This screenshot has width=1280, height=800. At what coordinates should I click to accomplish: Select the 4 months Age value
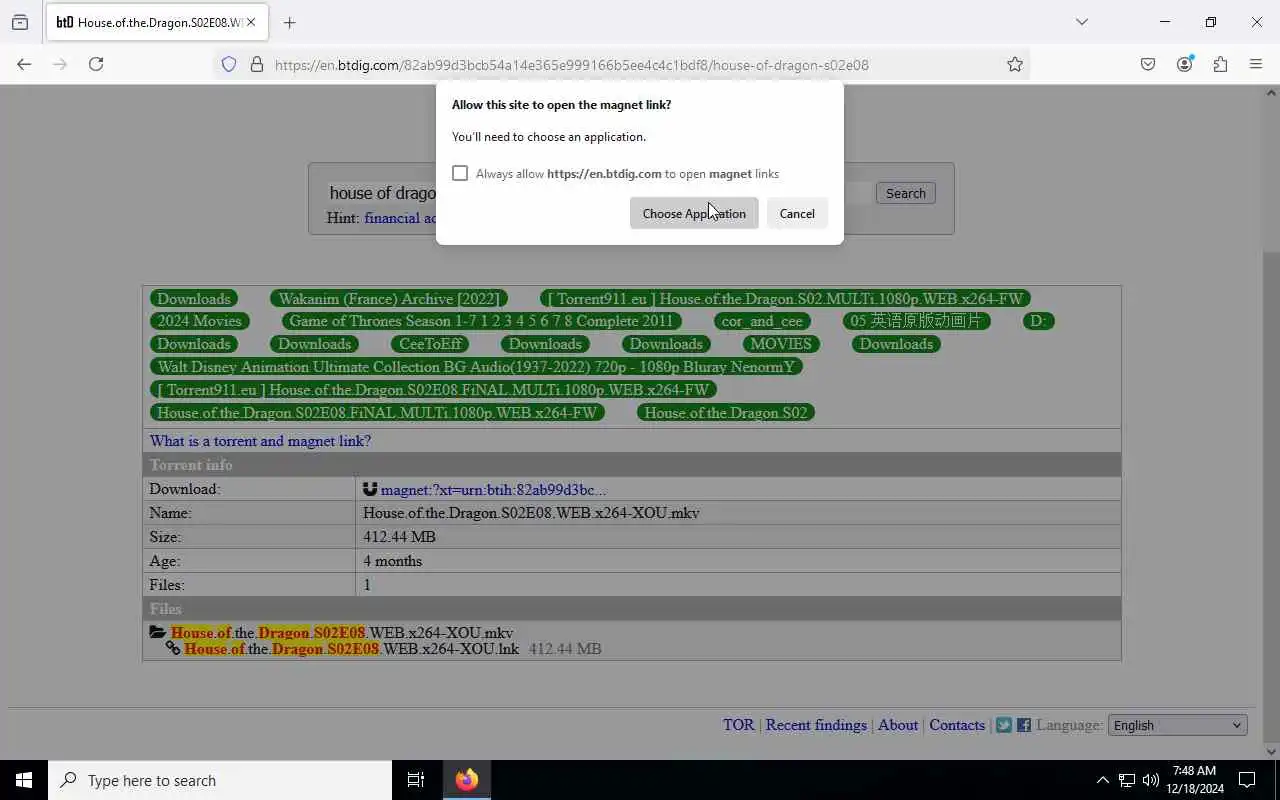[392, 561]
